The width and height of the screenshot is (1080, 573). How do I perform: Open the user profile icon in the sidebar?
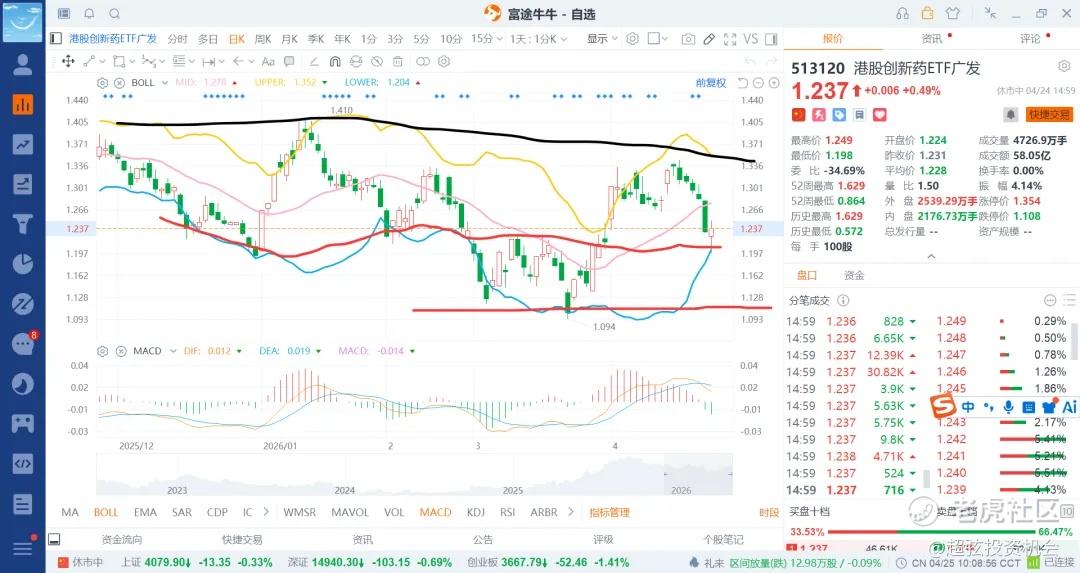23,64
